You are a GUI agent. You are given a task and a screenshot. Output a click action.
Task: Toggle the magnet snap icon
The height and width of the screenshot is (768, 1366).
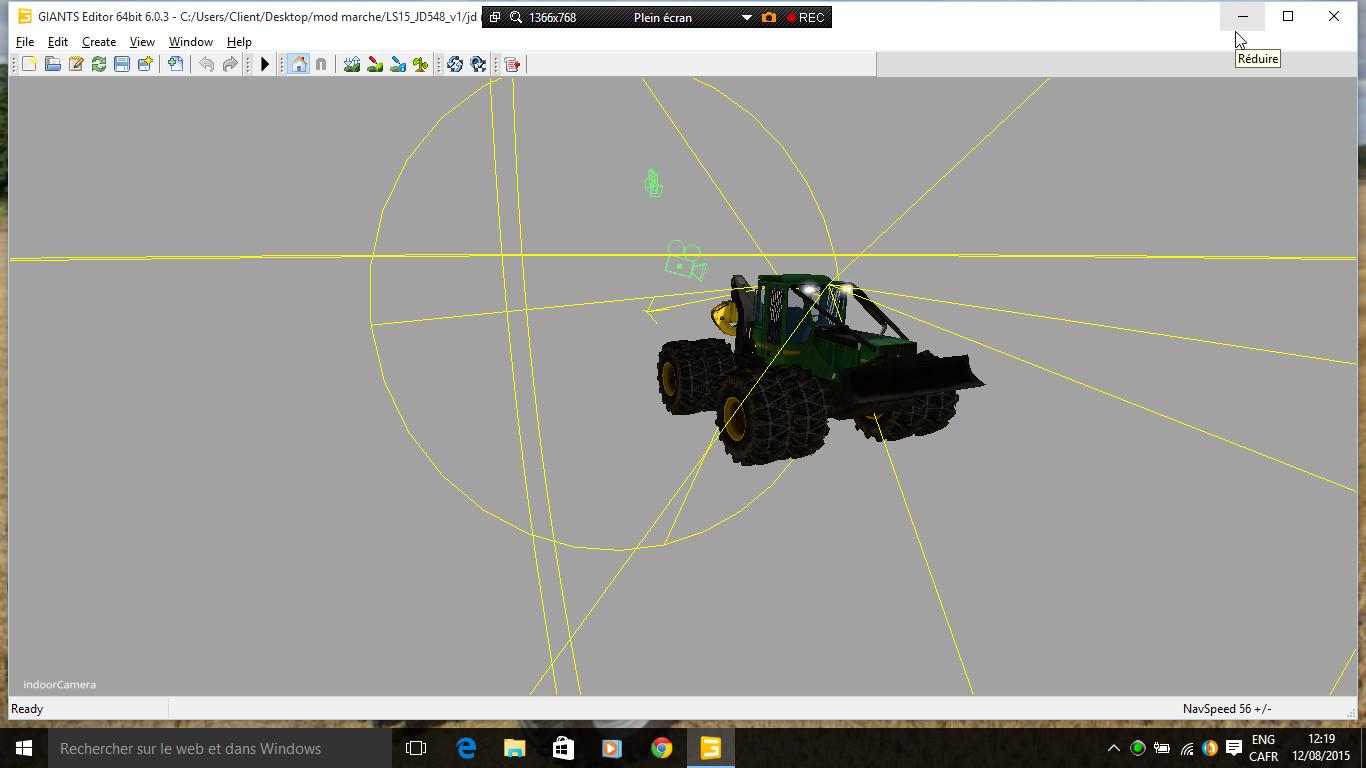[321, 64]
